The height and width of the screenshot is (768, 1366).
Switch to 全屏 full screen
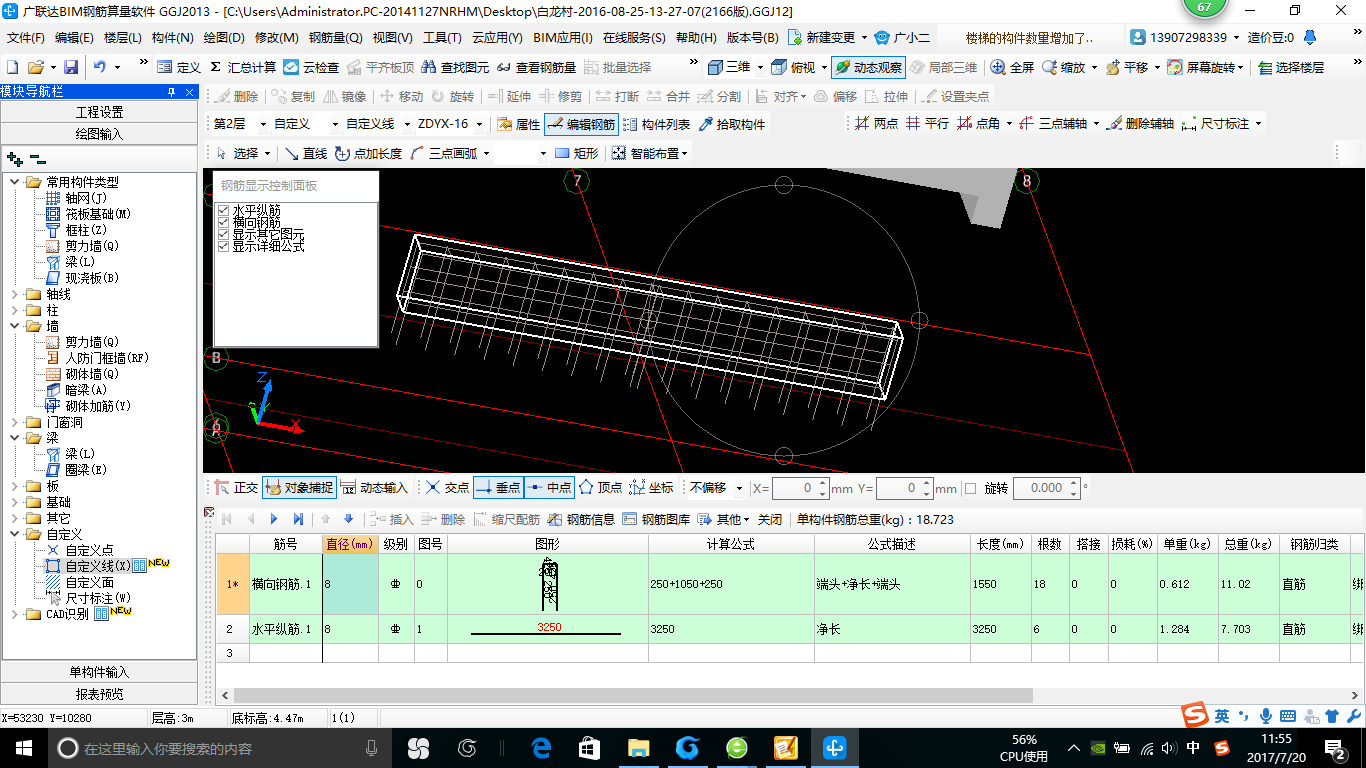point(1012,67)
